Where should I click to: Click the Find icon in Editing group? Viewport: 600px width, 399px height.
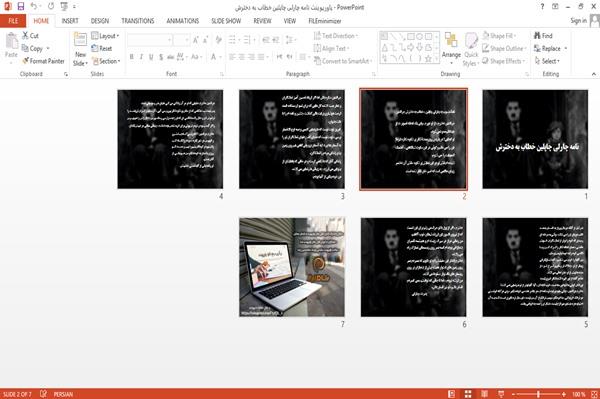pos(537,36)
